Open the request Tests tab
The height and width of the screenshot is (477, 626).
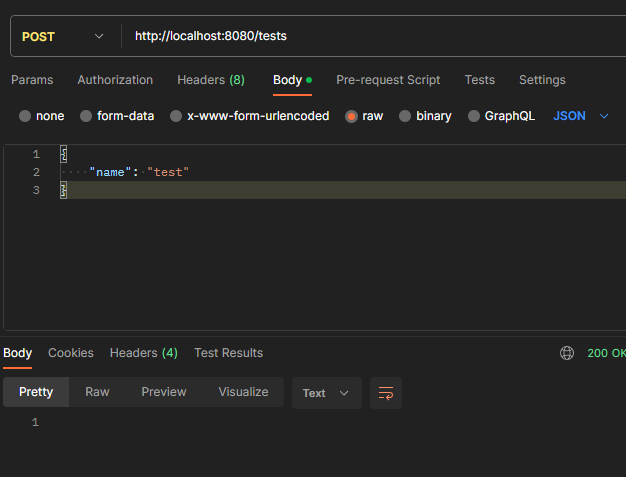(479, 80)
